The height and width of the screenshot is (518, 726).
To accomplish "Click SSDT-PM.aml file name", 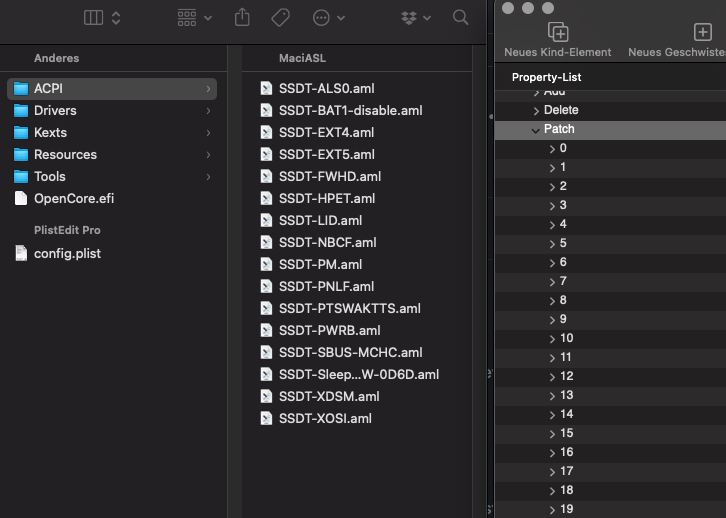I will click(320, 264).
